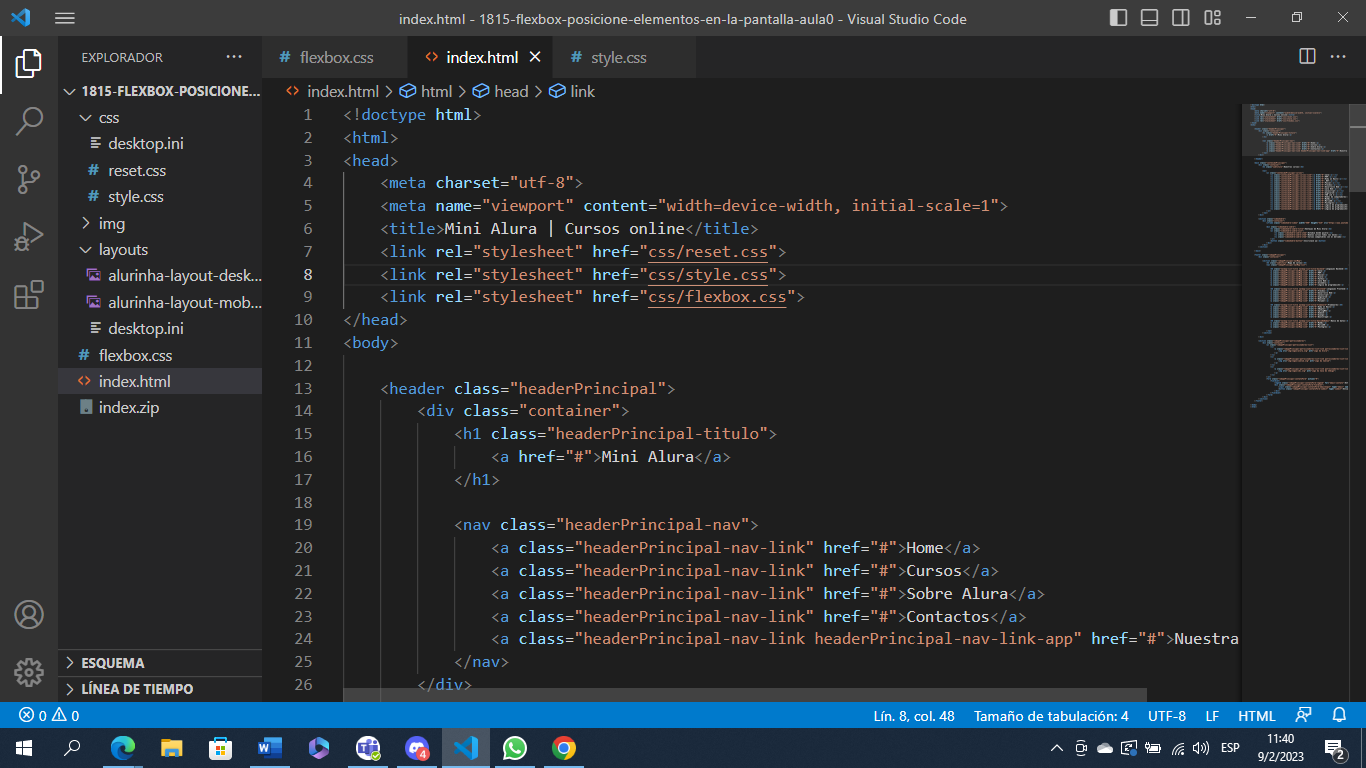The image size is (1366, 768).
Task: Open the Customize Layout button
Action: click(x=1213, y=18)
